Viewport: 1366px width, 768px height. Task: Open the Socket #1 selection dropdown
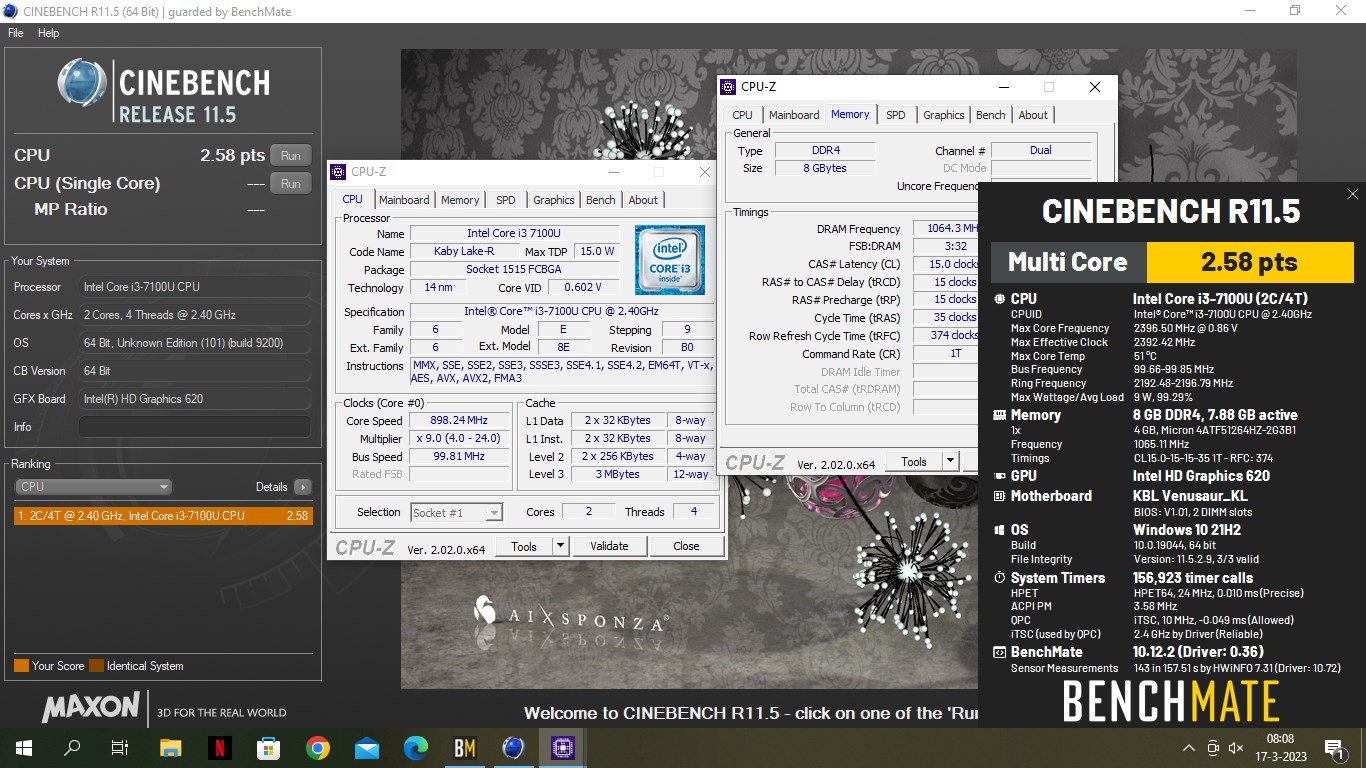click(456, 512)
